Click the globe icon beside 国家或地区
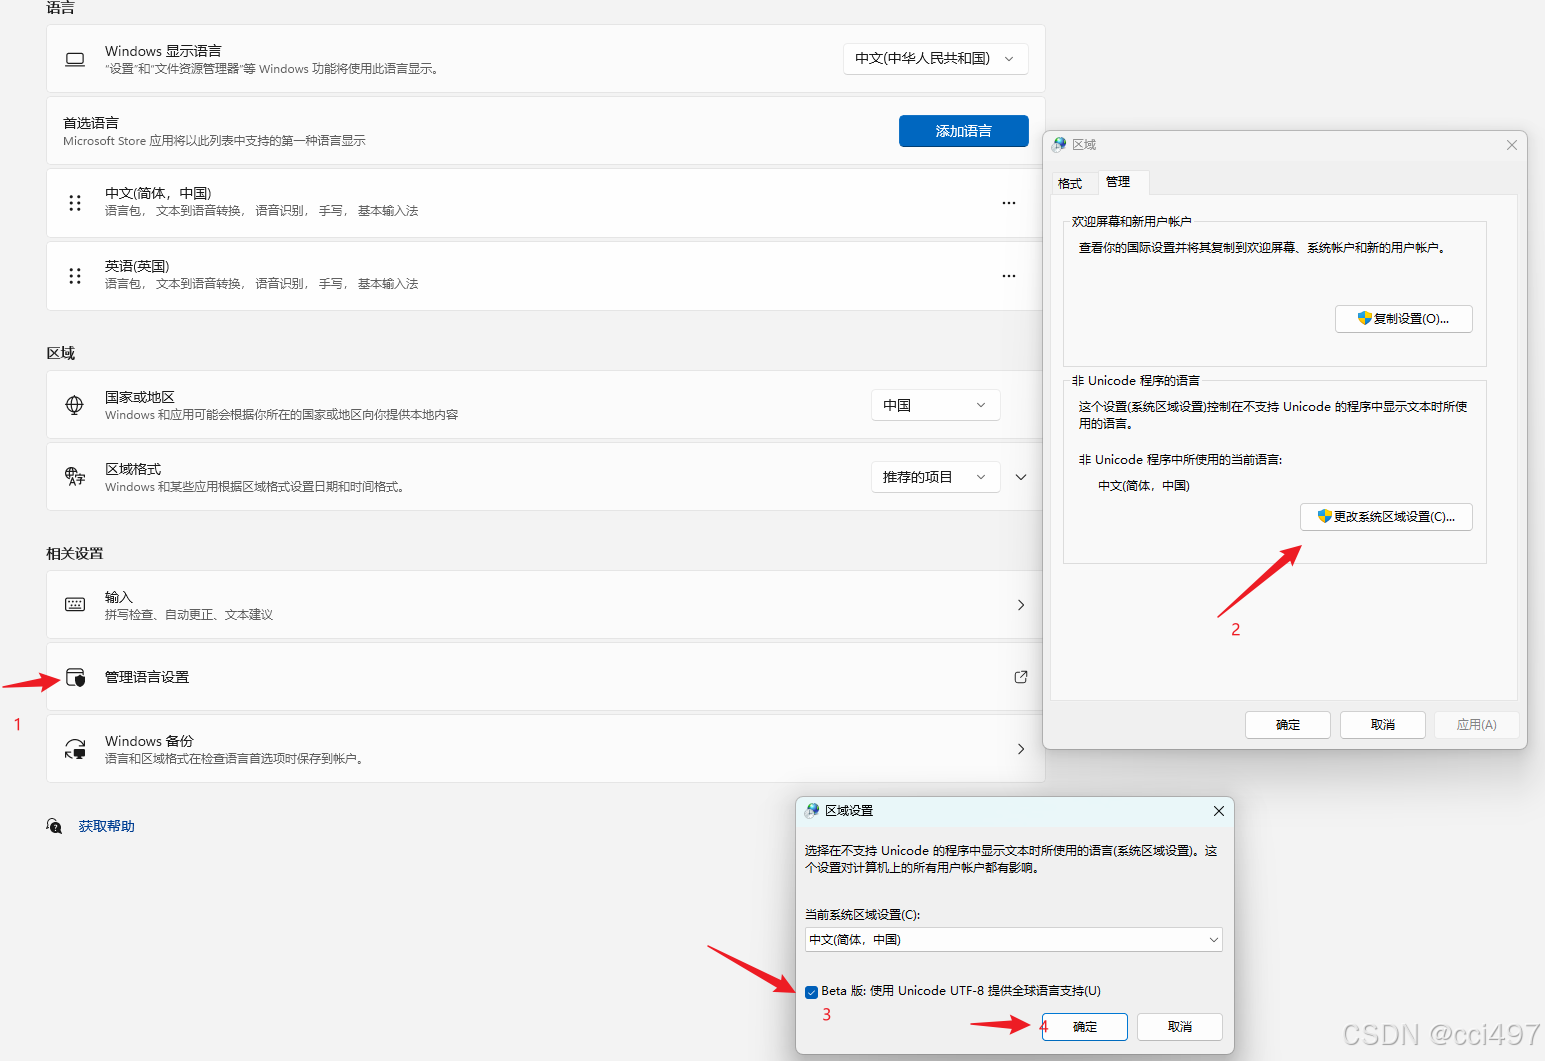Viewport: 1545px width, 1061px height. 74,405
